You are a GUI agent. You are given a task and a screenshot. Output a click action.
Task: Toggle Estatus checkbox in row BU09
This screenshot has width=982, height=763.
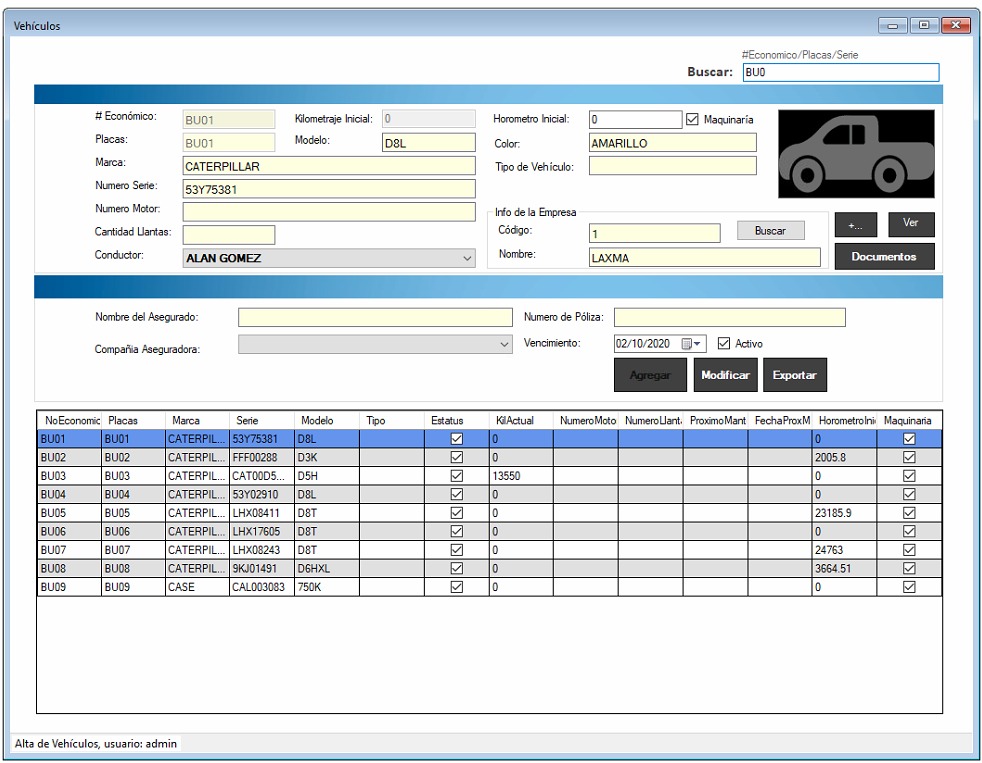457,587
